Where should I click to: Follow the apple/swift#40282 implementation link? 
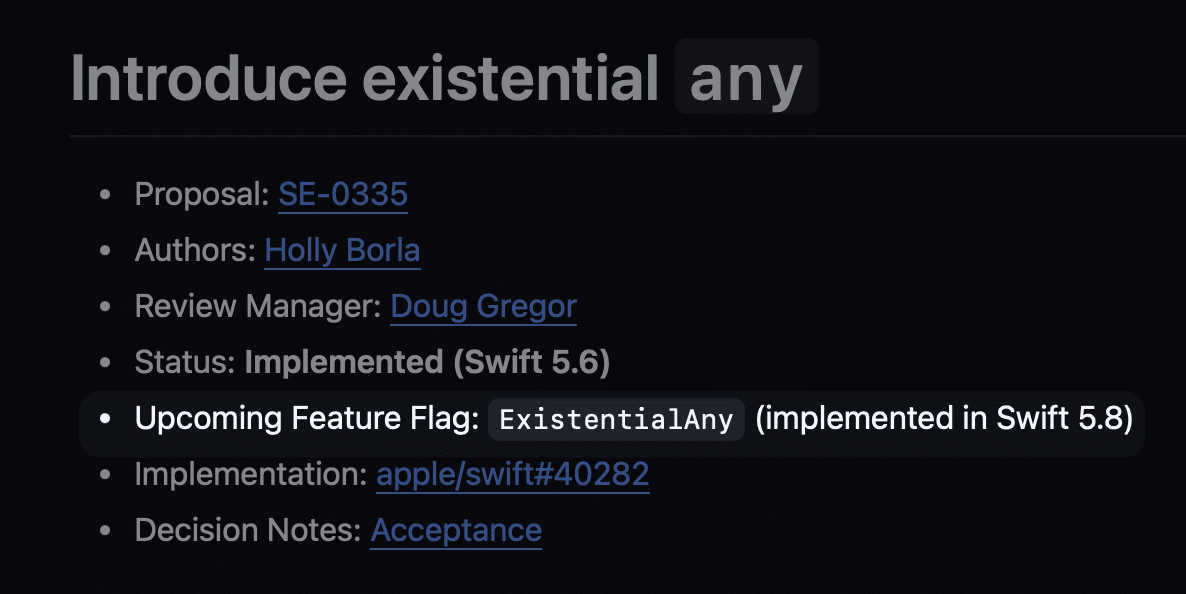(512, 474)
